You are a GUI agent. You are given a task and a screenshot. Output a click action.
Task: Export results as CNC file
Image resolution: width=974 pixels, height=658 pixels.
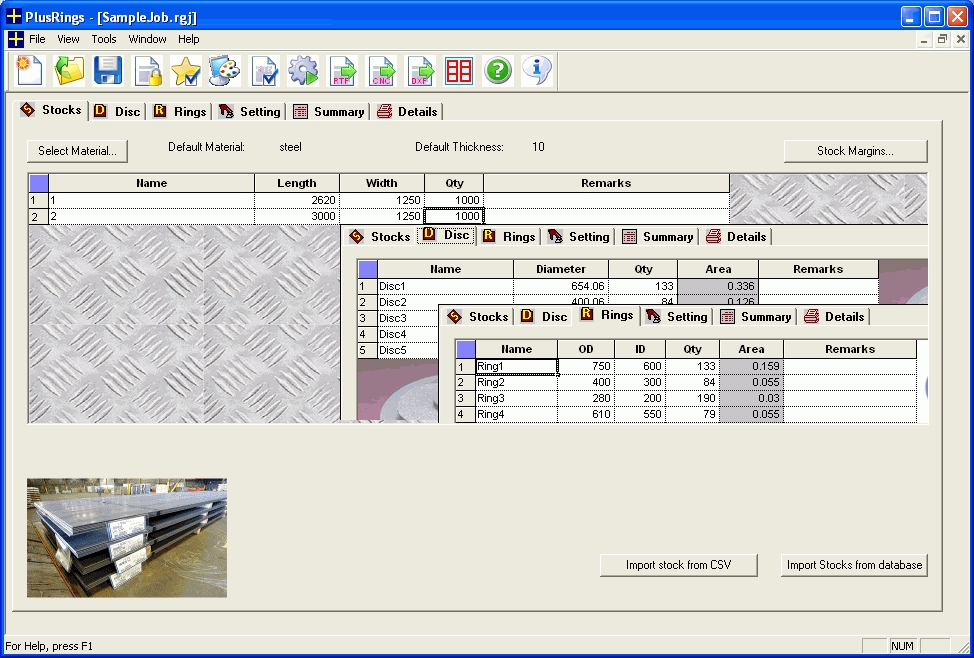click(x=381, y=71)
